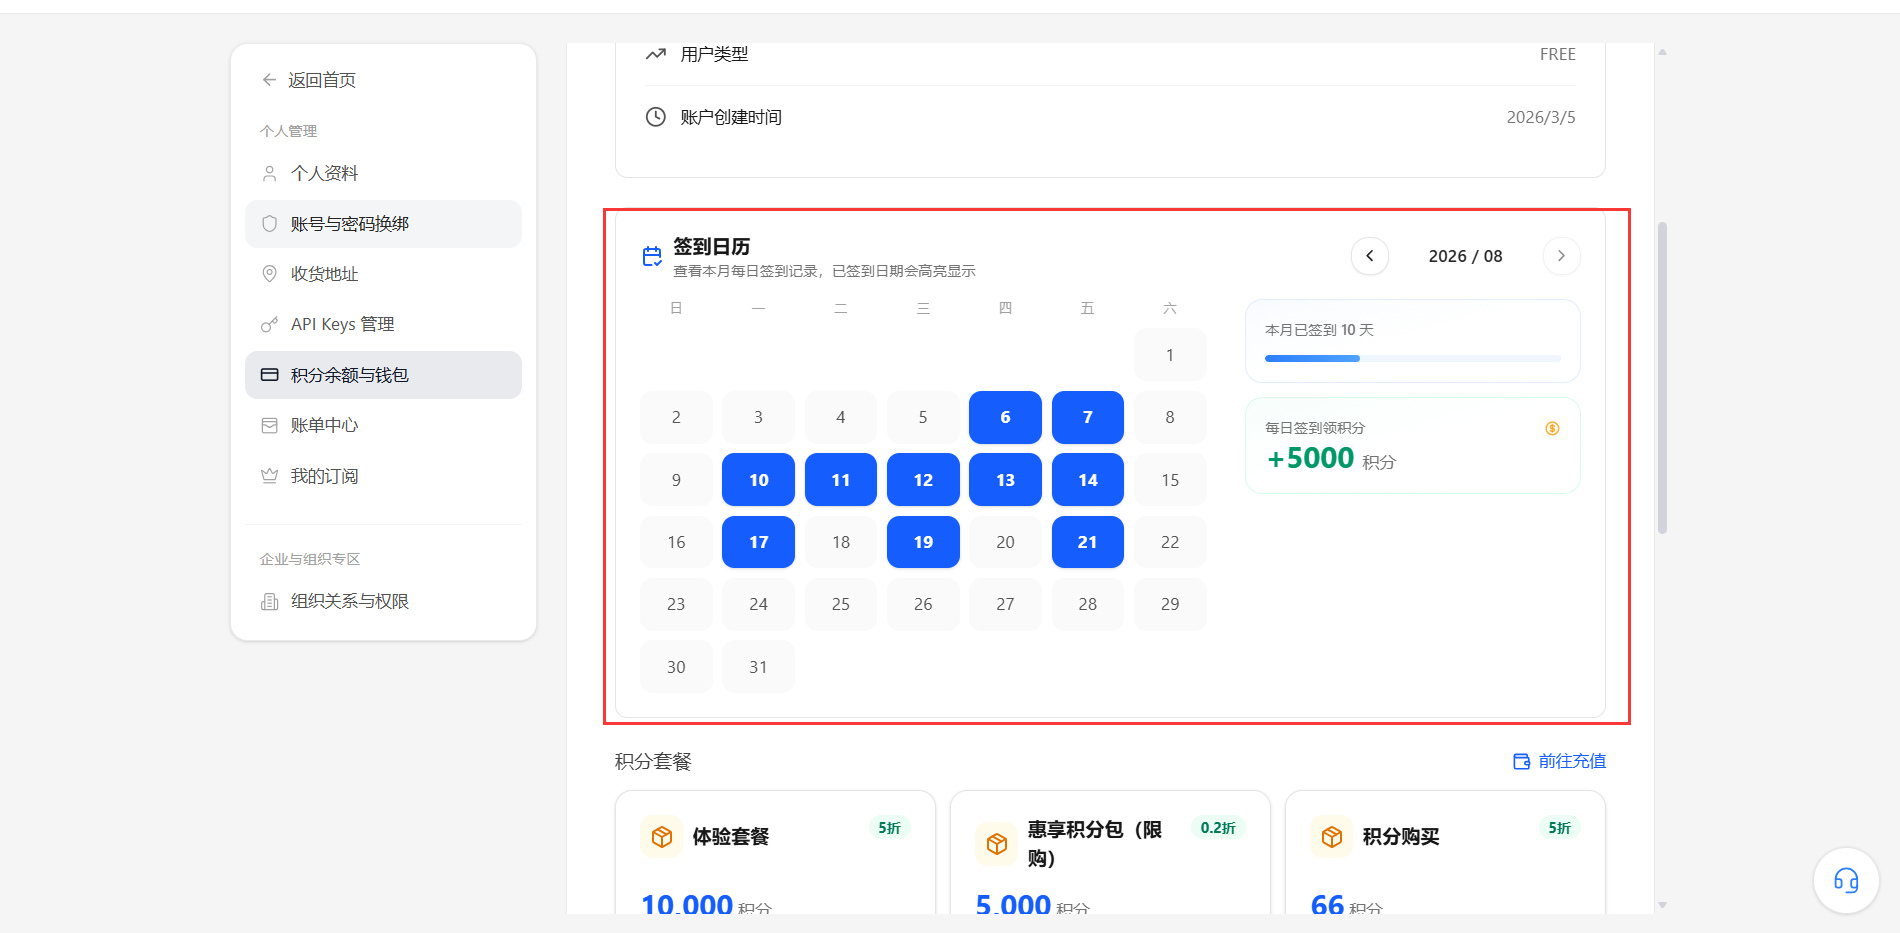This screenshot has height=933, width=1900.
Task: Click the location pin icon beside 收货地址
Action: pos(269,274)
